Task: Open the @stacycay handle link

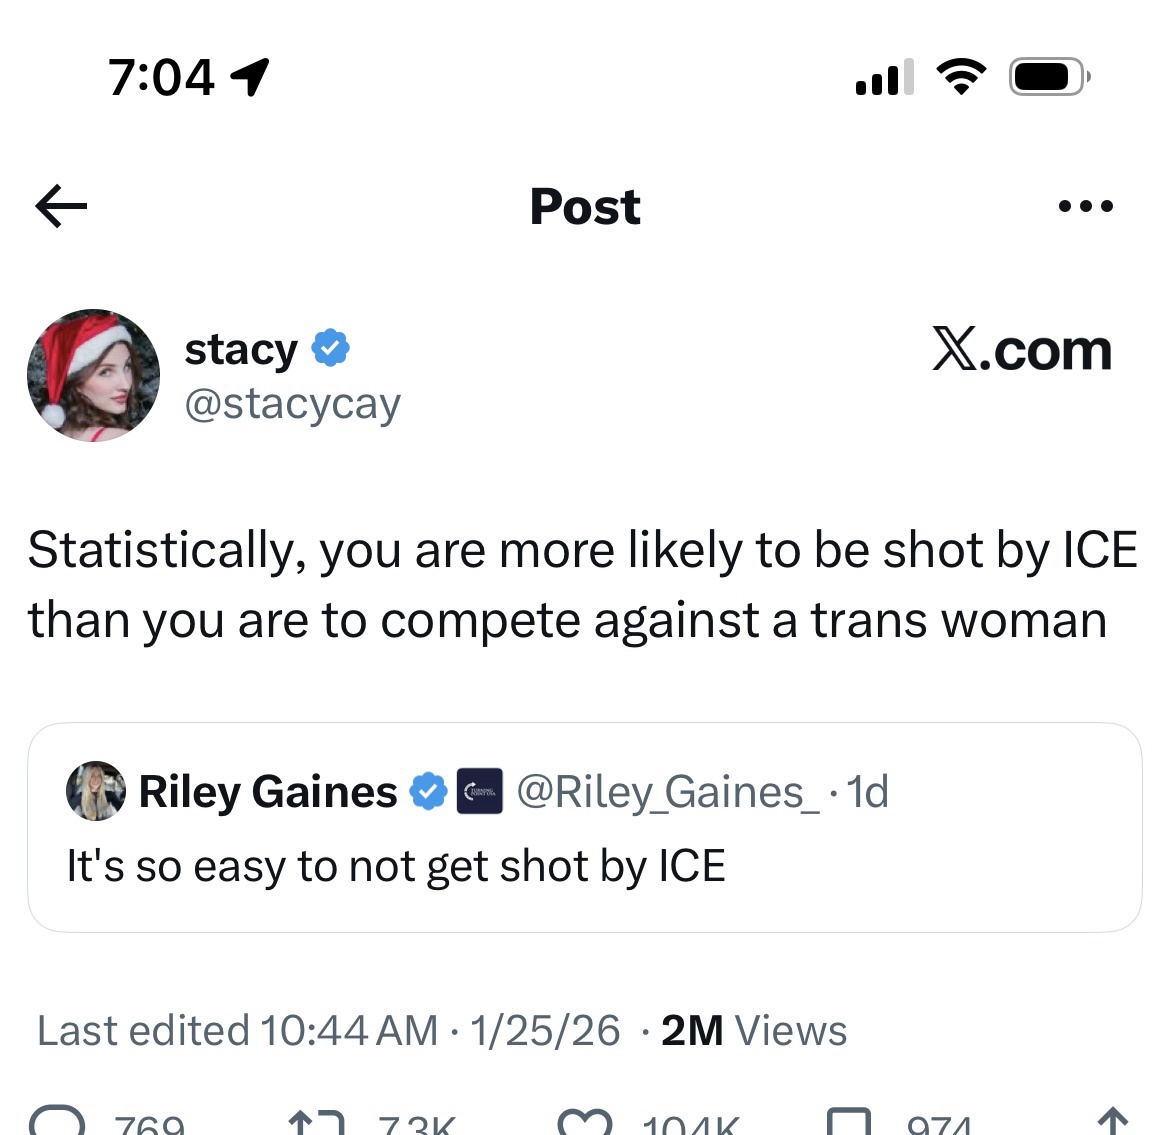Action: pyautogui.click(x=292, y=404)
